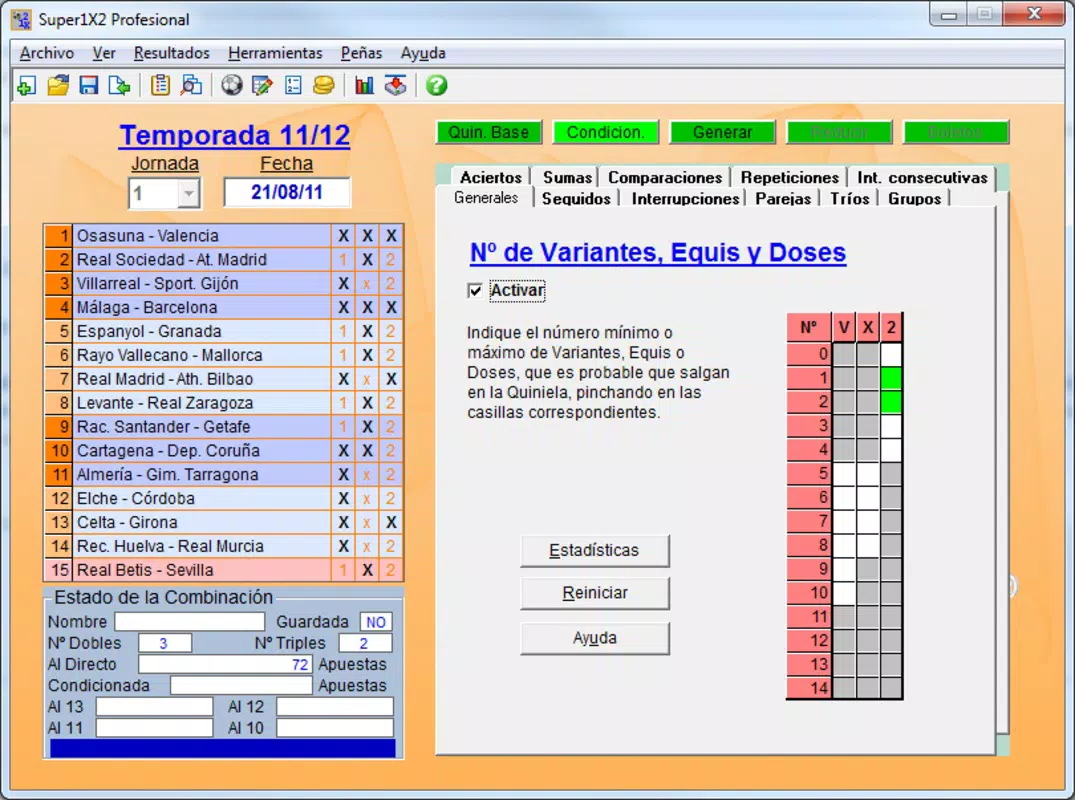Toggle sign 1 for Real Betis - Sevilla
This screenshot has width=1075, height=800.
coord(343,570)
